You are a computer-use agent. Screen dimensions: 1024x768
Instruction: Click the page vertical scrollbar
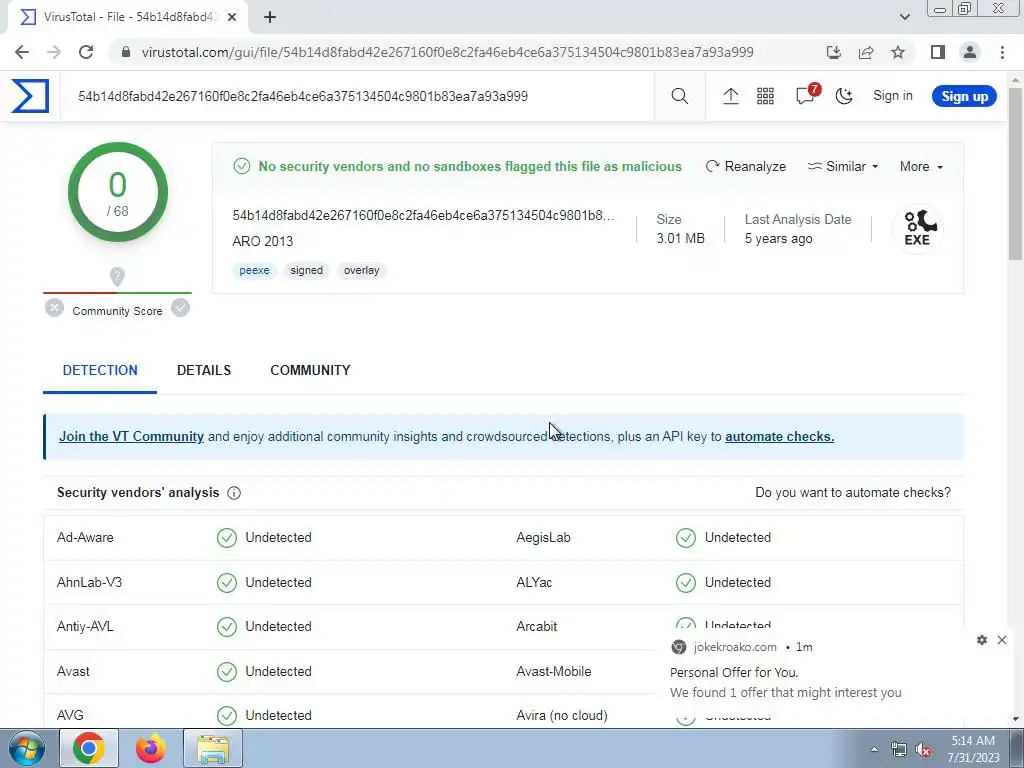click(1016, 172)
